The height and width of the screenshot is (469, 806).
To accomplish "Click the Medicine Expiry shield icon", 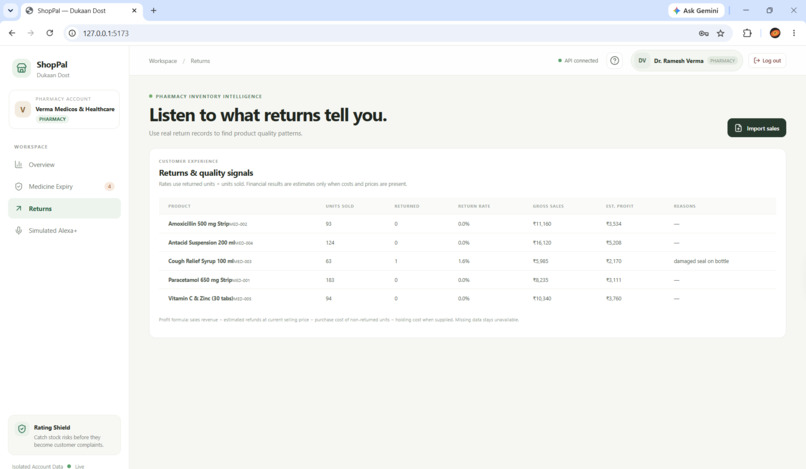I will tap(19, 187).
